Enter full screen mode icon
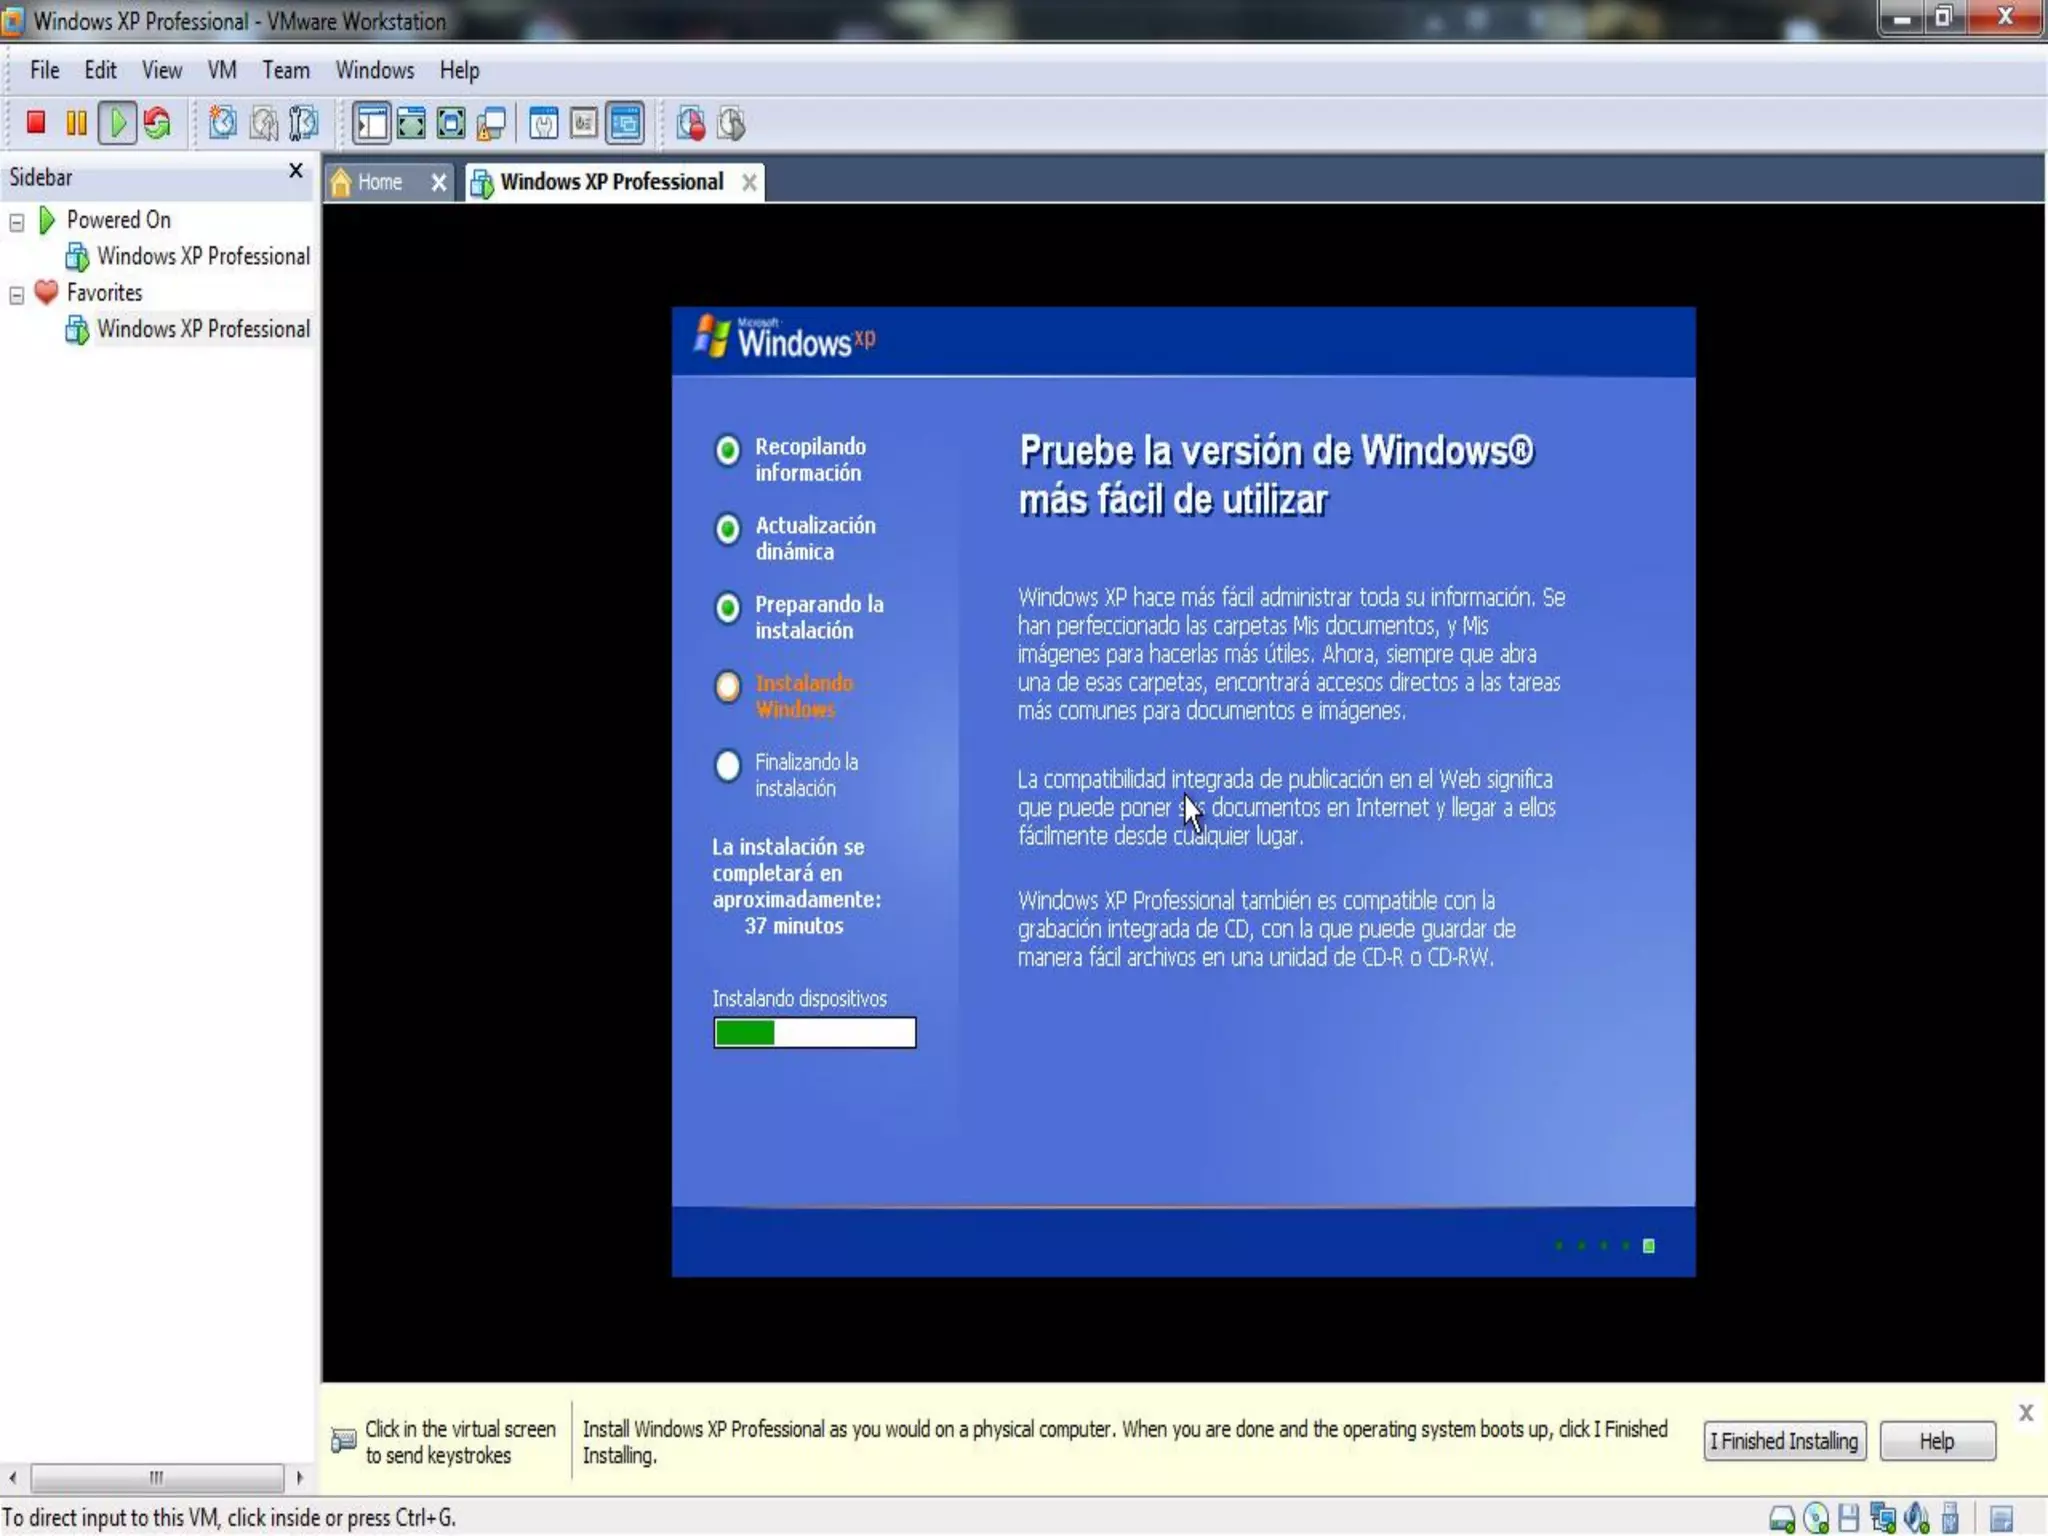Screen dimensions: 2048x1536 pyautogui.click(x=411, y=123)
